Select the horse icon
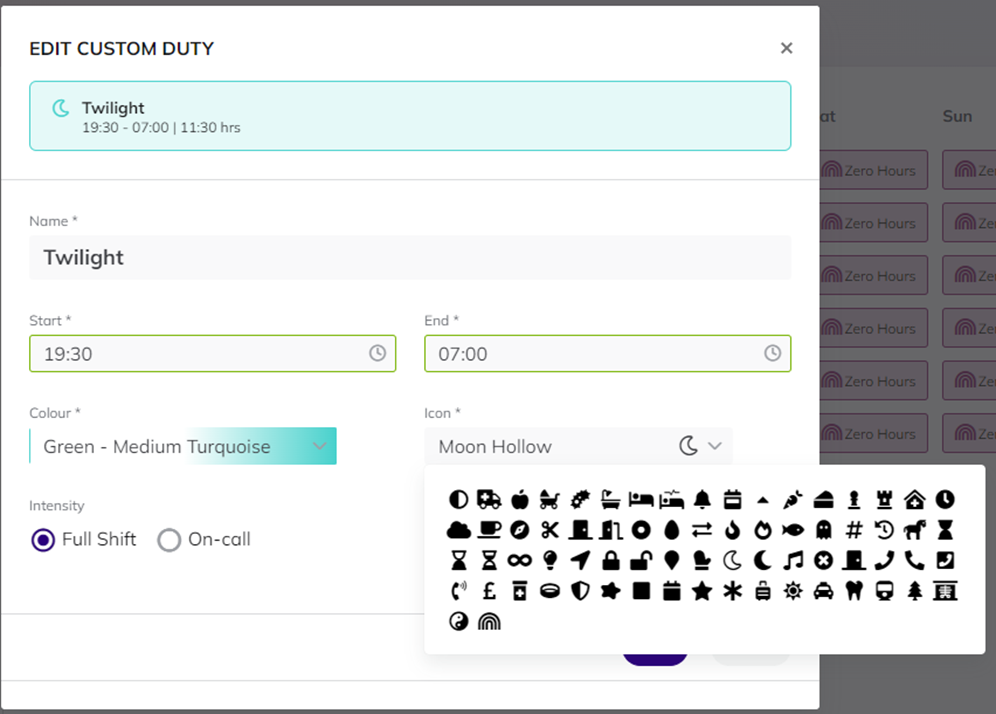 pyautogui.click(x=915, y=530)
